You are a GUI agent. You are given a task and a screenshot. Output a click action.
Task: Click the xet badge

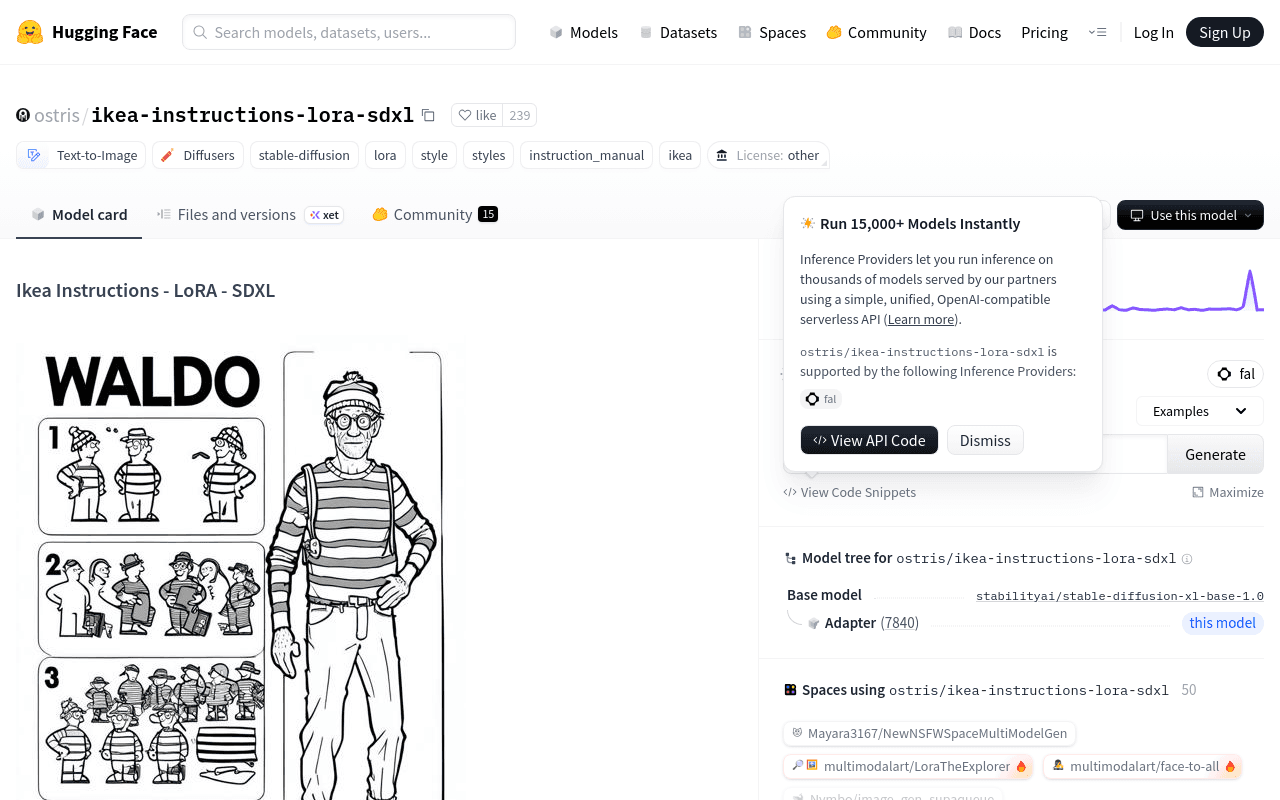(324, 215)
